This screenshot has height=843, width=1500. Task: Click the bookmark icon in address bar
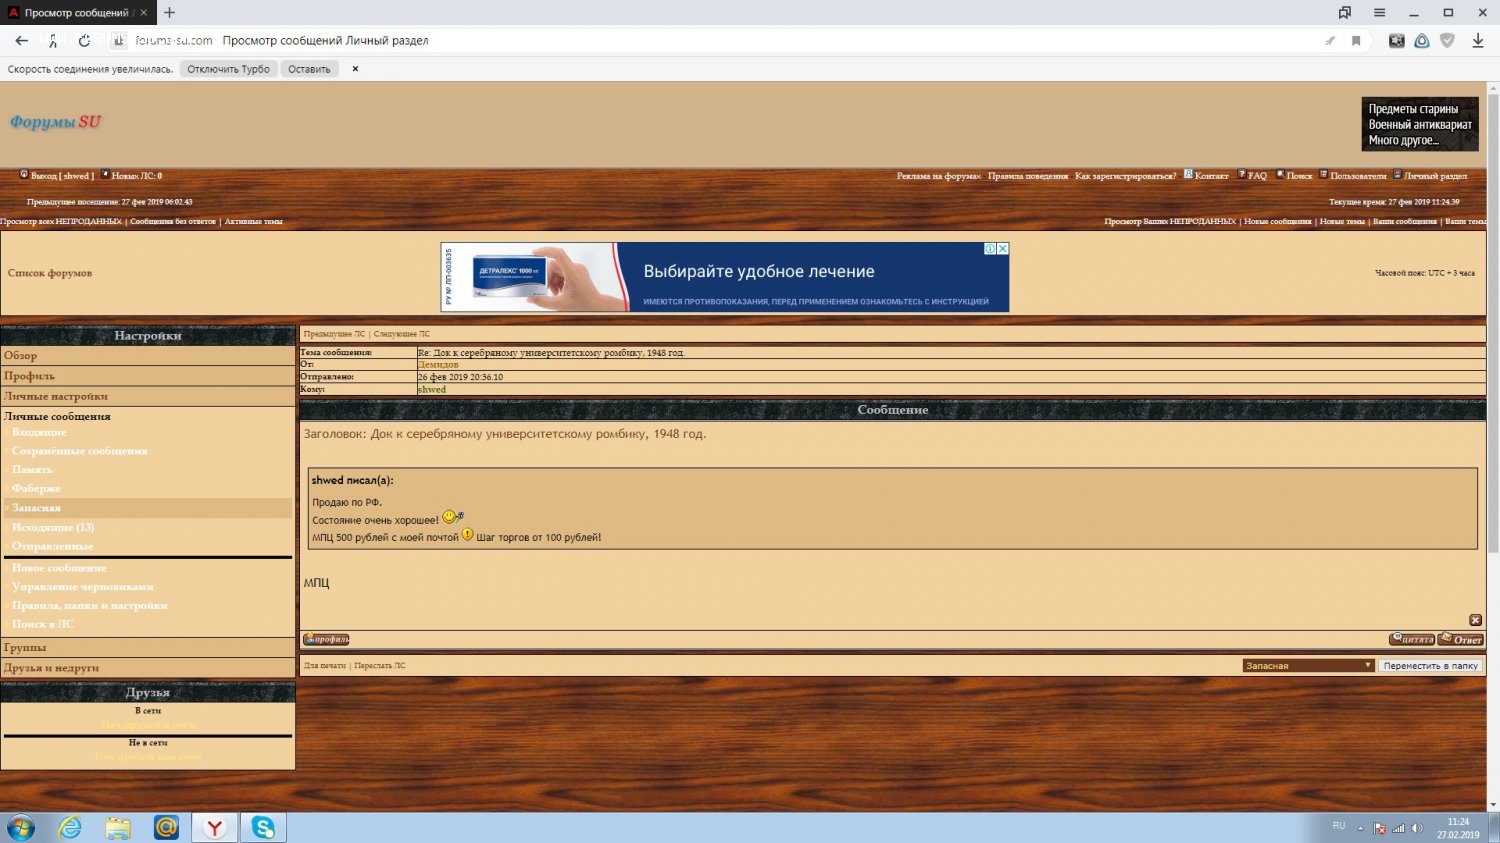point(1356,41)
